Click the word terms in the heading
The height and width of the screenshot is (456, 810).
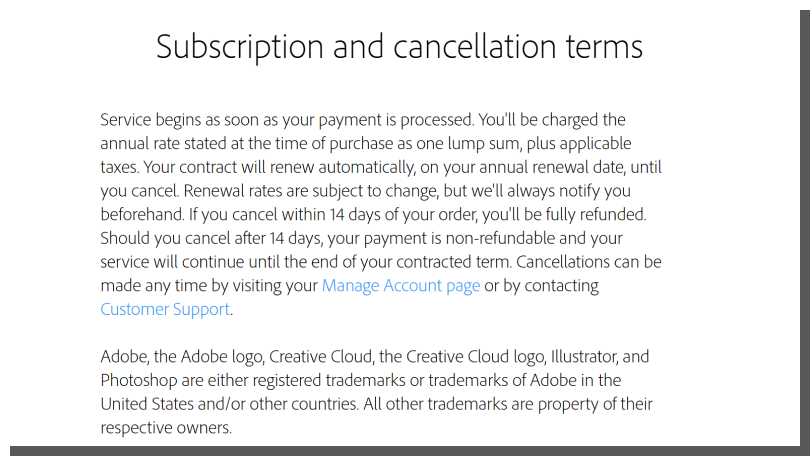coord(604,47)
